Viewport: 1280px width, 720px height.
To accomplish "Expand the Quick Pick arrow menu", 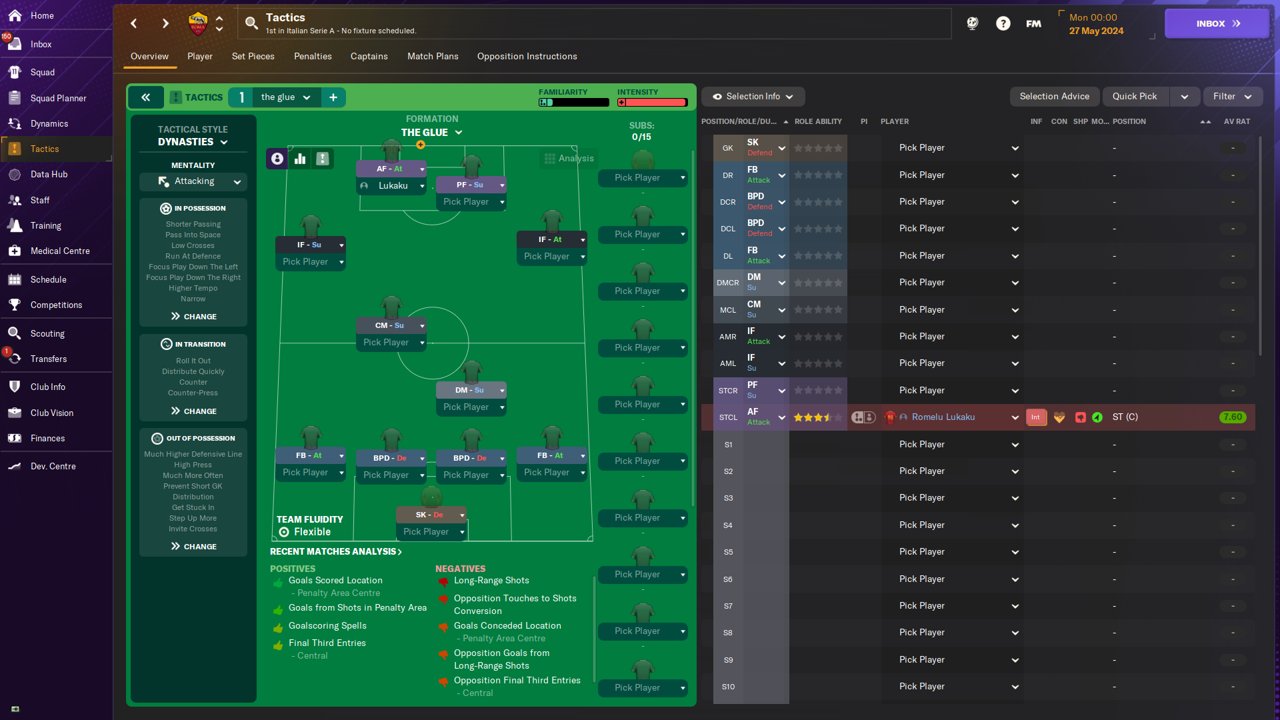I will (x=1184, y=96).
